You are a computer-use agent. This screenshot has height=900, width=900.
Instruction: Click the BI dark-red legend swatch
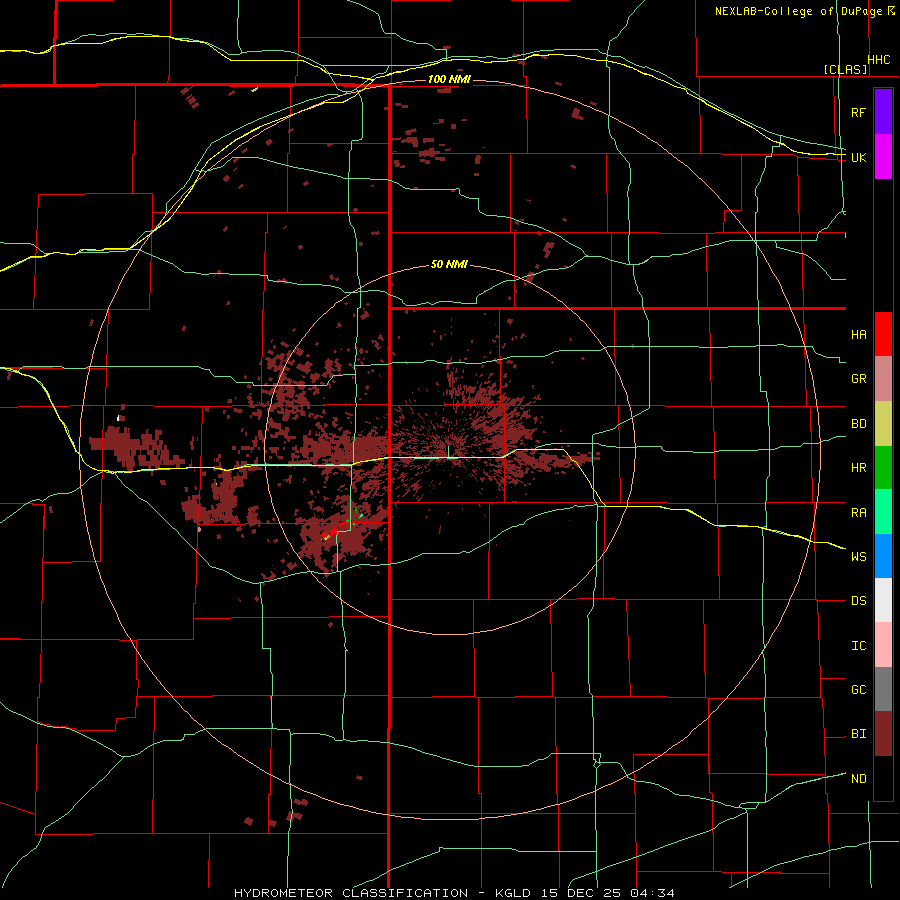click(883, 734)
